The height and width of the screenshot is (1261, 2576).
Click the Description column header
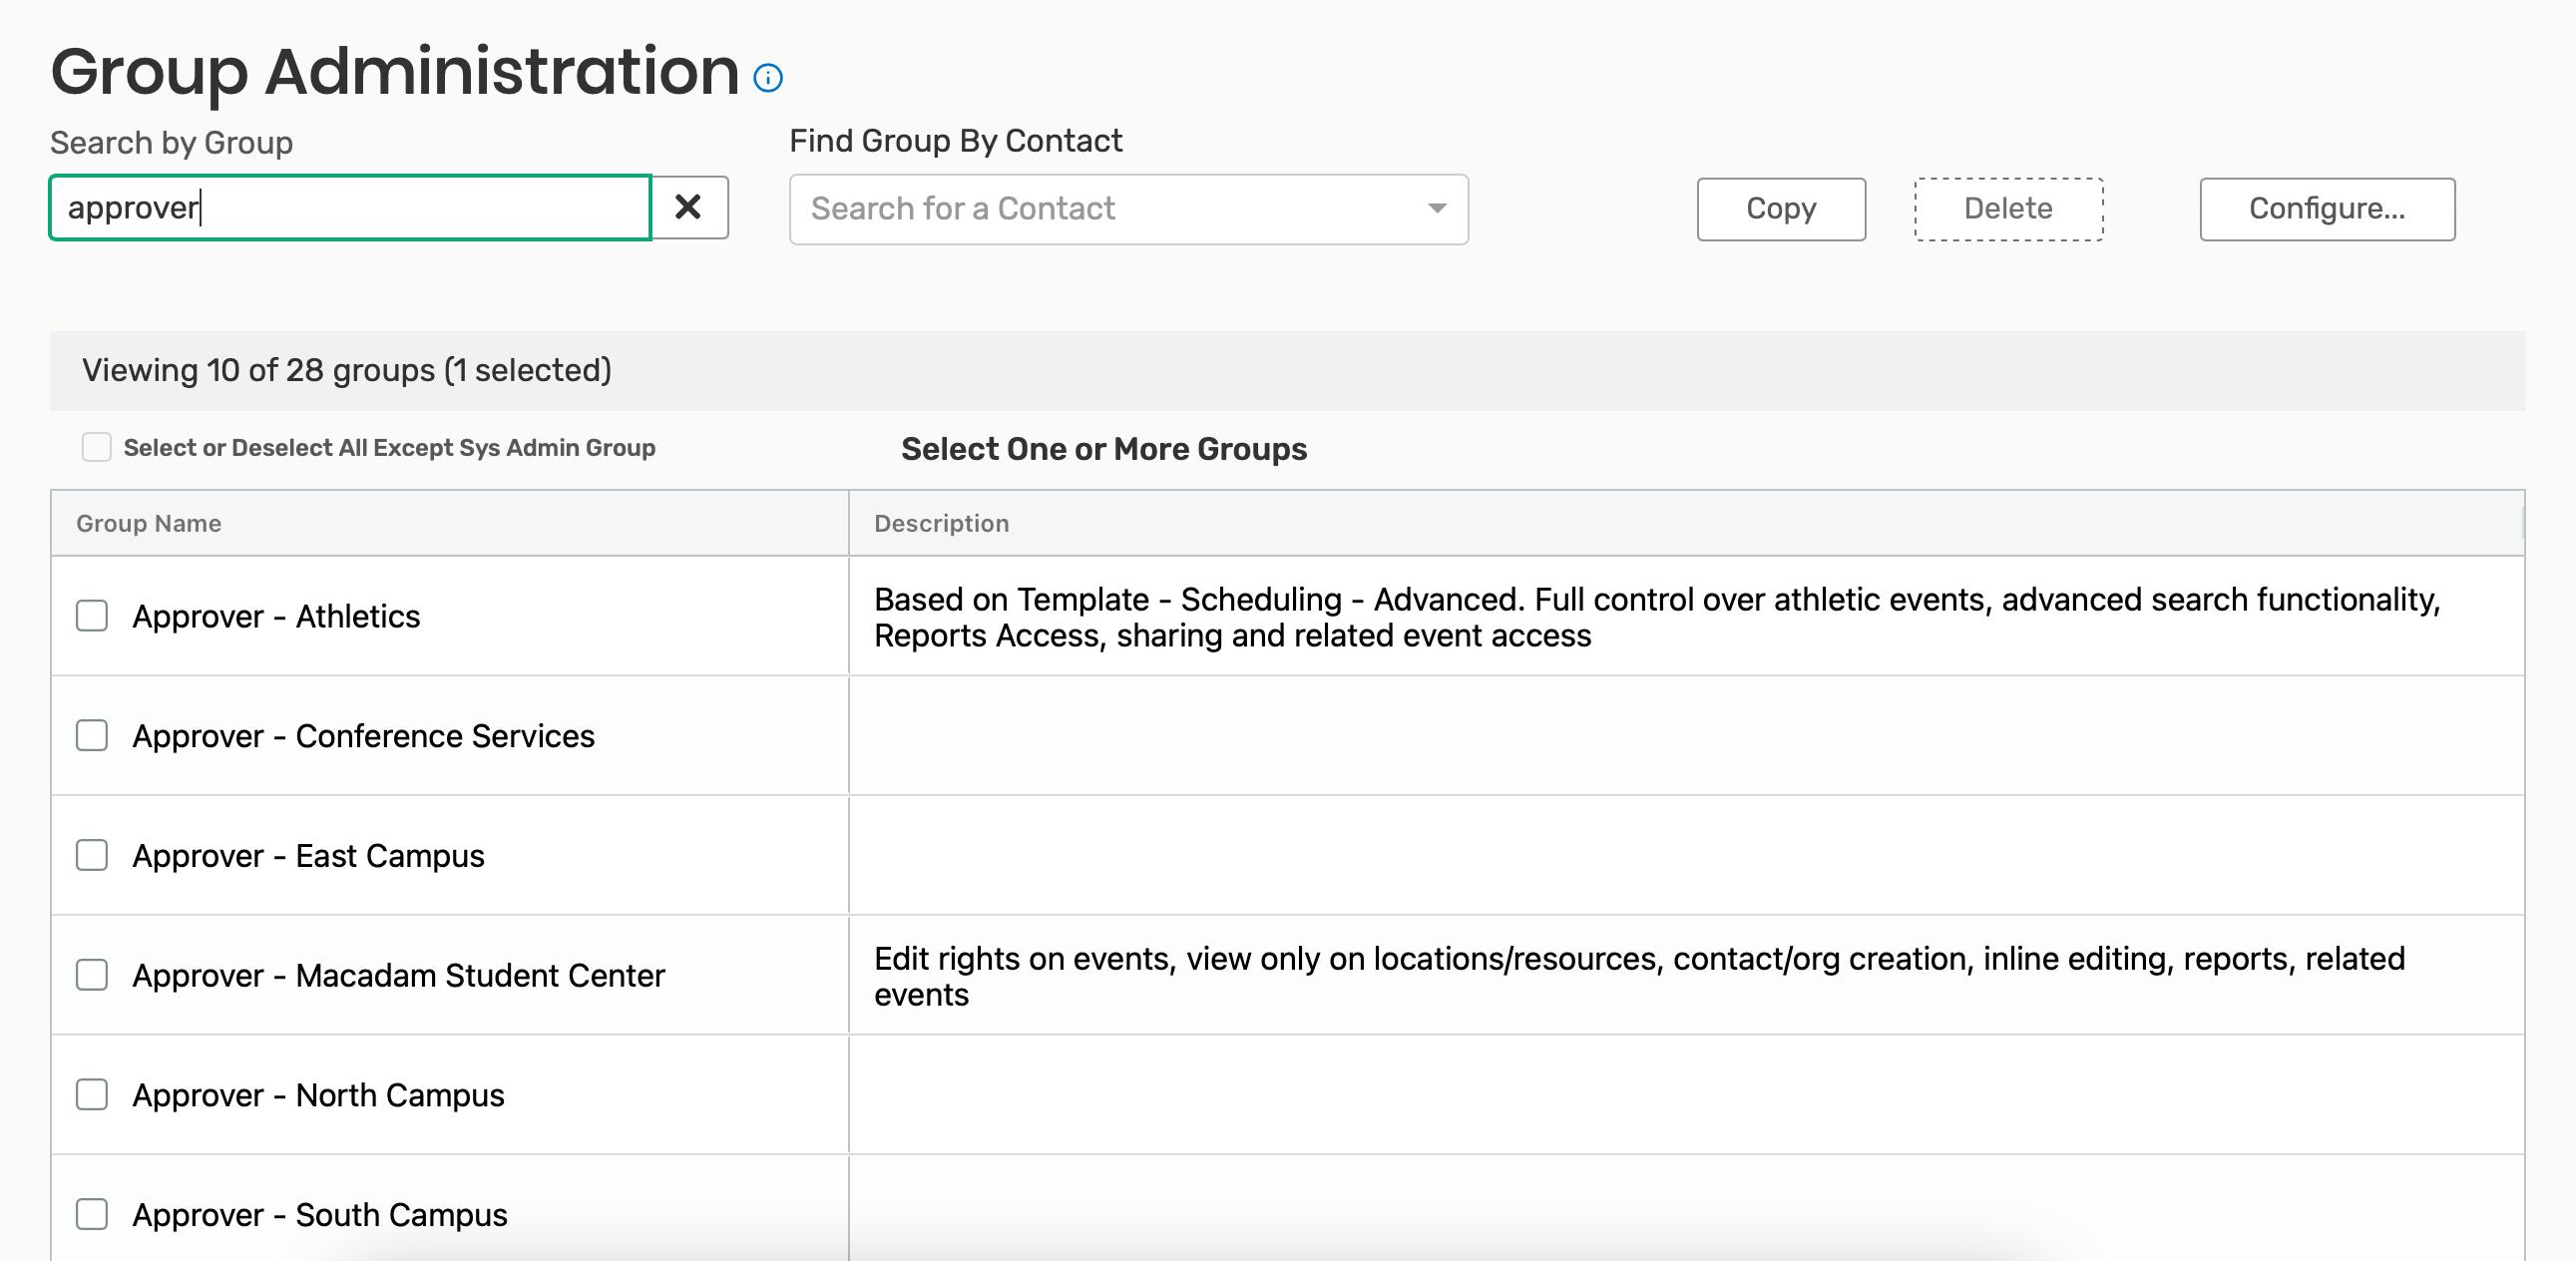[941, 523]
